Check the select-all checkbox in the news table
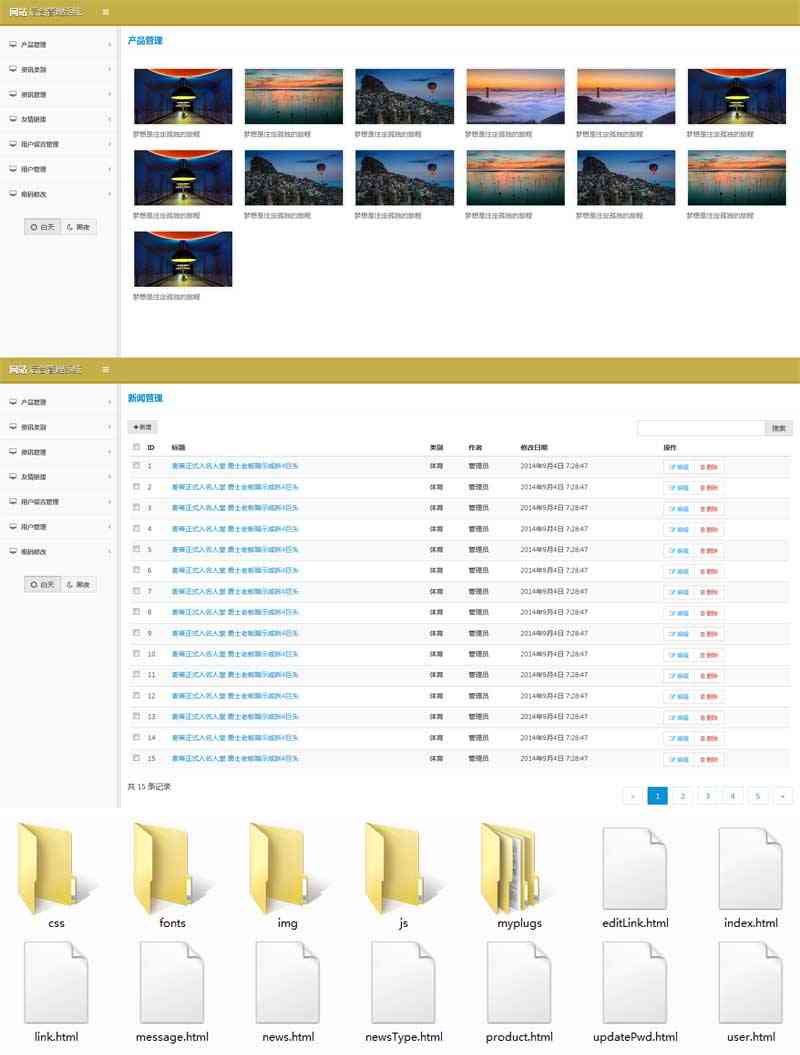The width and height of the screenshot is (800, 1055). coord(137,448)
